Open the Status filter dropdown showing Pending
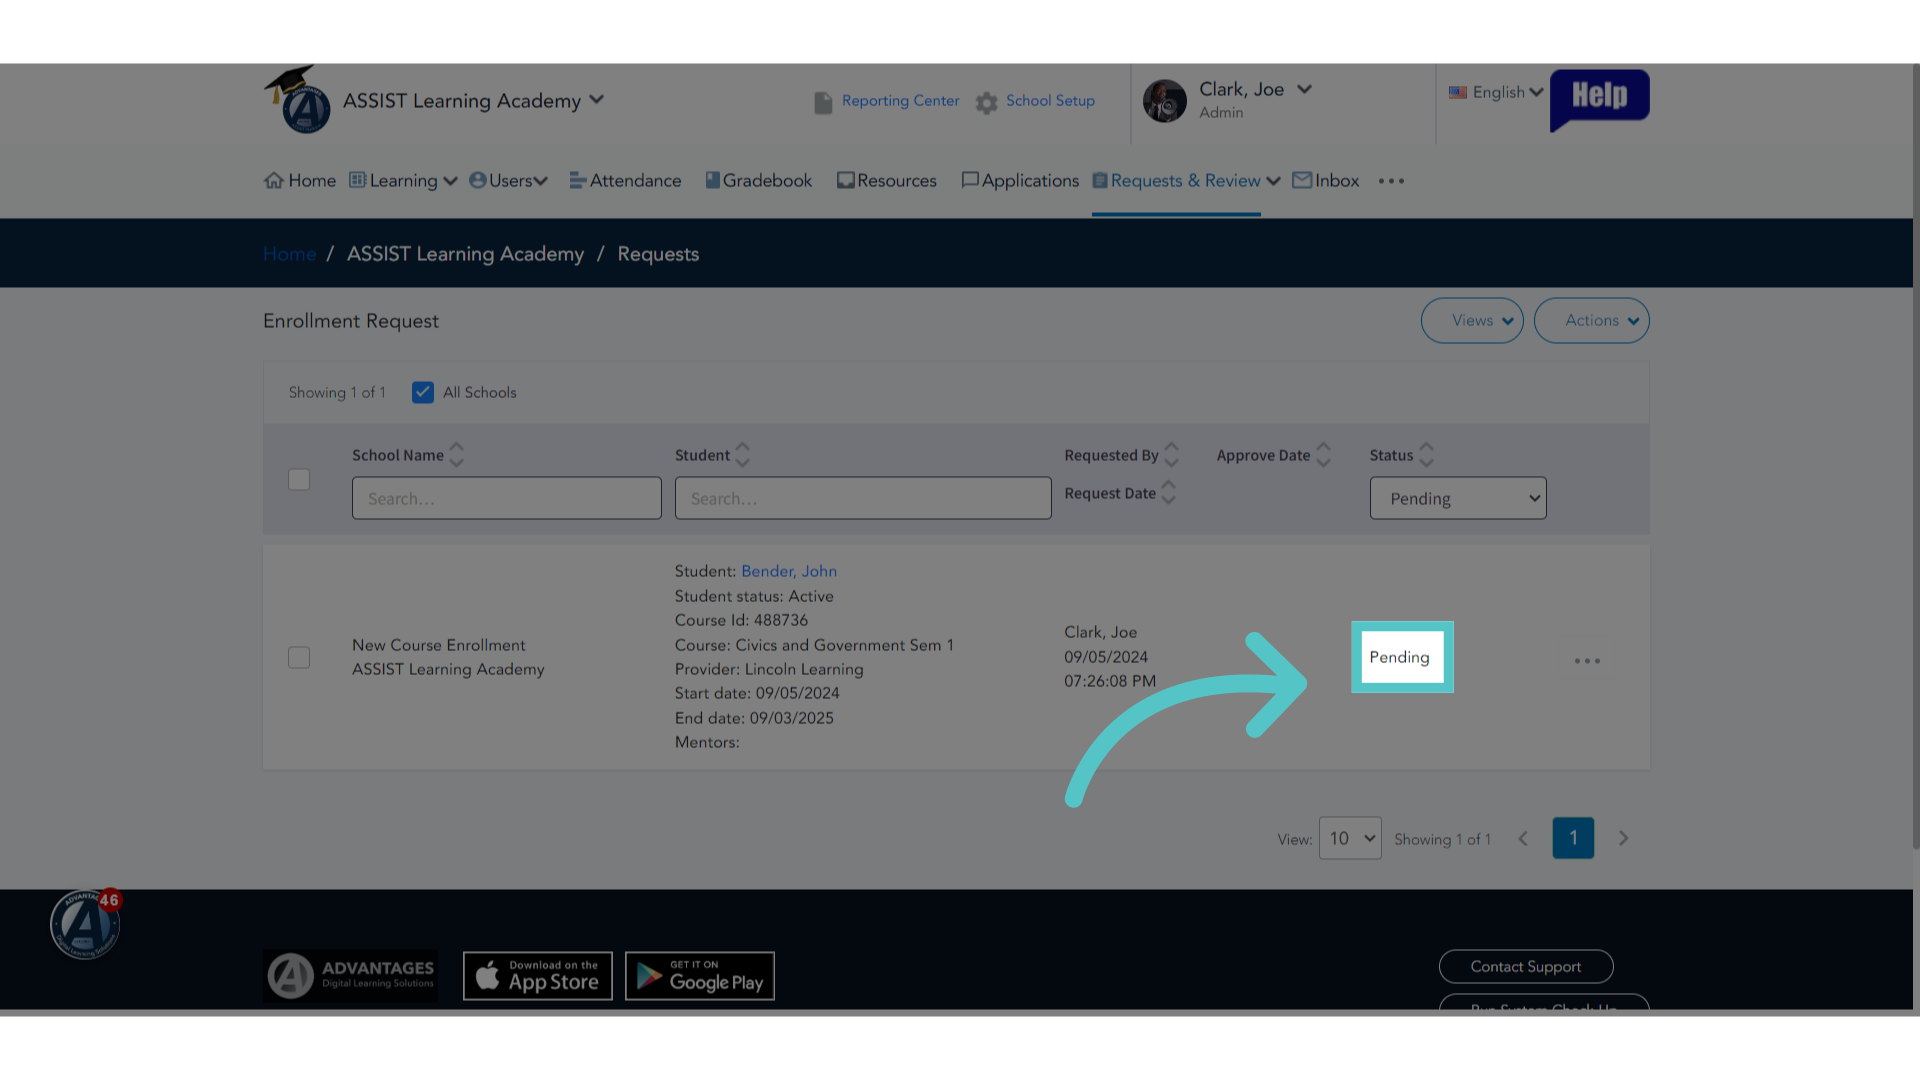The width and height of the screenshot is (1920, 1080). tap(1458, 498)
